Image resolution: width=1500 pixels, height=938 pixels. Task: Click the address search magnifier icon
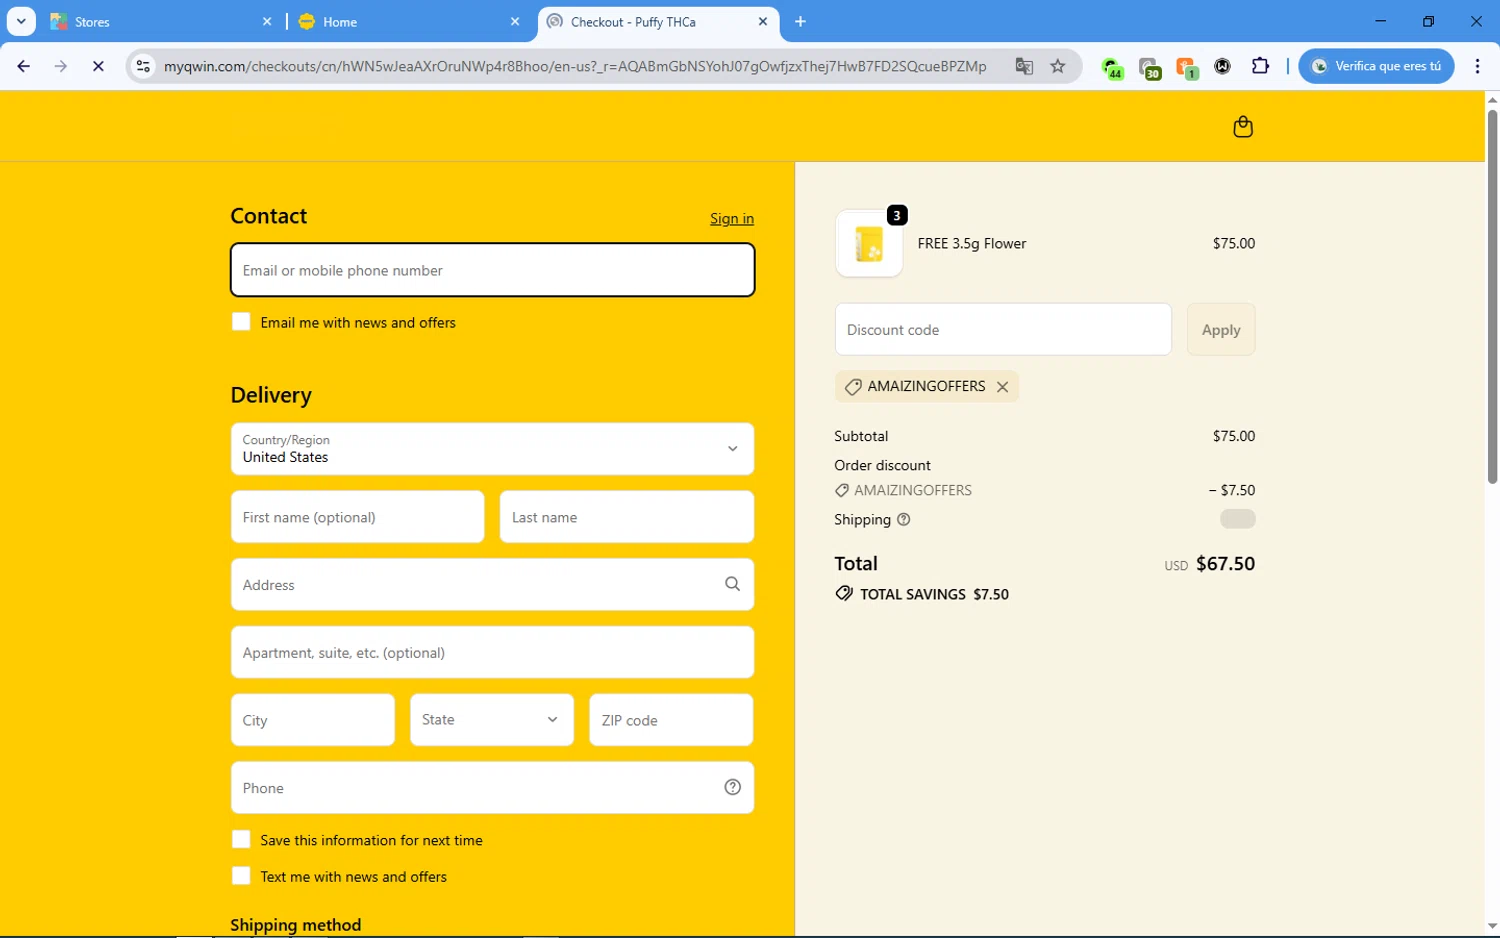pyautogui.click(x=732, y=584)
